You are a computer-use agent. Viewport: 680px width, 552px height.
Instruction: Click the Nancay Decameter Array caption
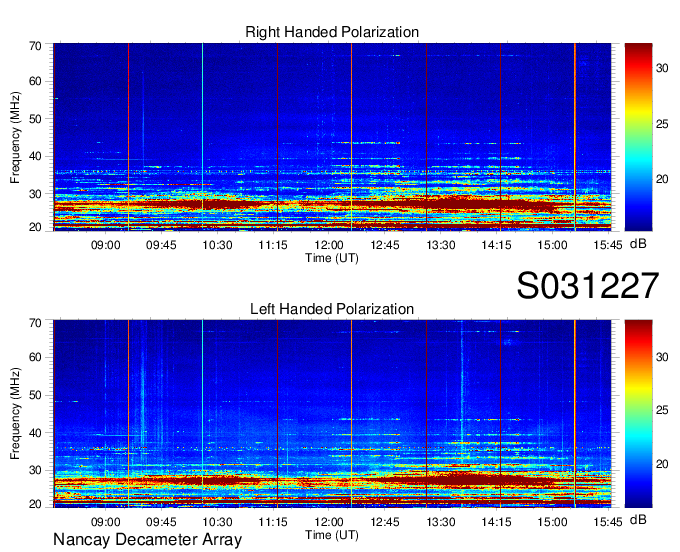pyautogui.click(x=147, y=539)
